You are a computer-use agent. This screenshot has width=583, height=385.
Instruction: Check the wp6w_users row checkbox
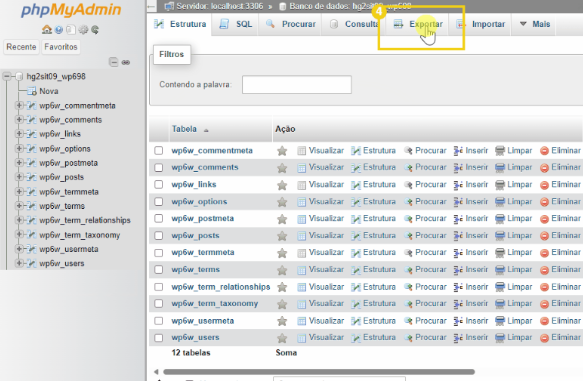coord(159,337)
